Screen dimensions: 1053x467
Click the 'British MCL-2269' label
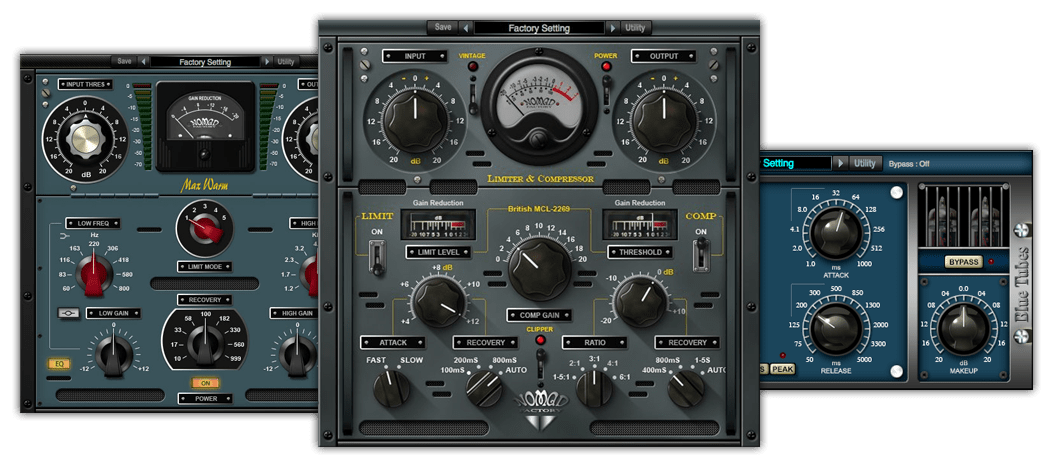539,210
